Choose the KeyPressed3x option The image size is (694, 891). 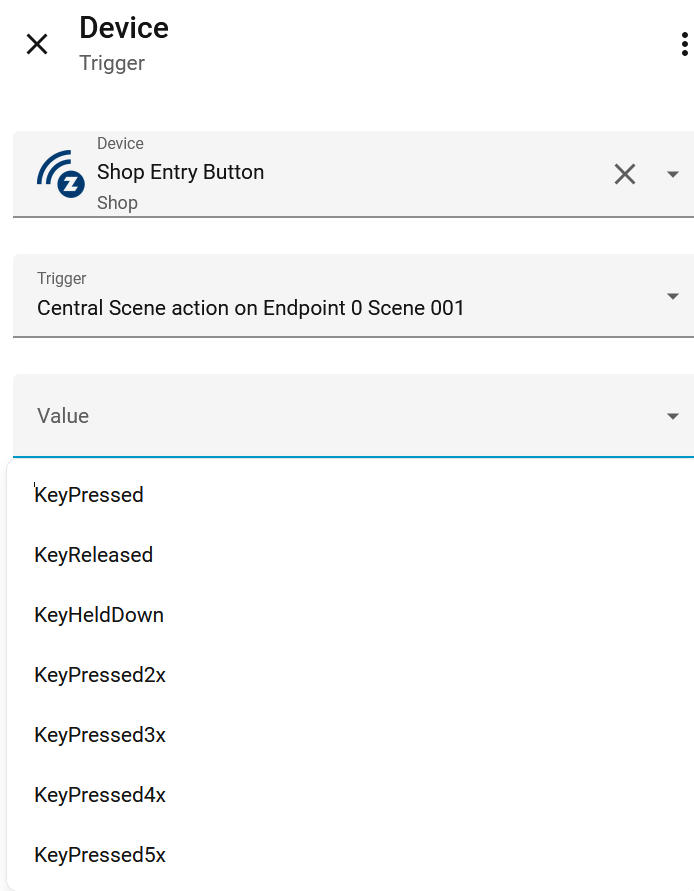click(100, 735)
